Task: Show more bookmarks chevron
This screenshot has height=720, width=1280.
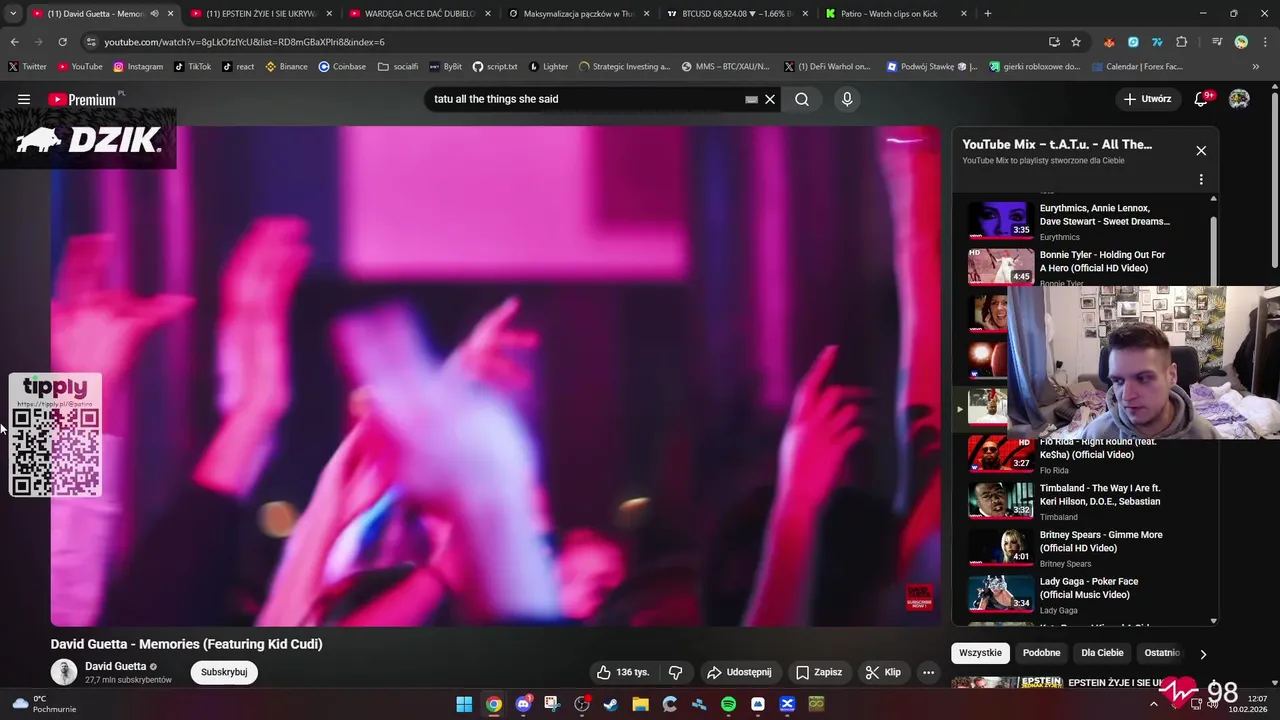Action: 1256,67
